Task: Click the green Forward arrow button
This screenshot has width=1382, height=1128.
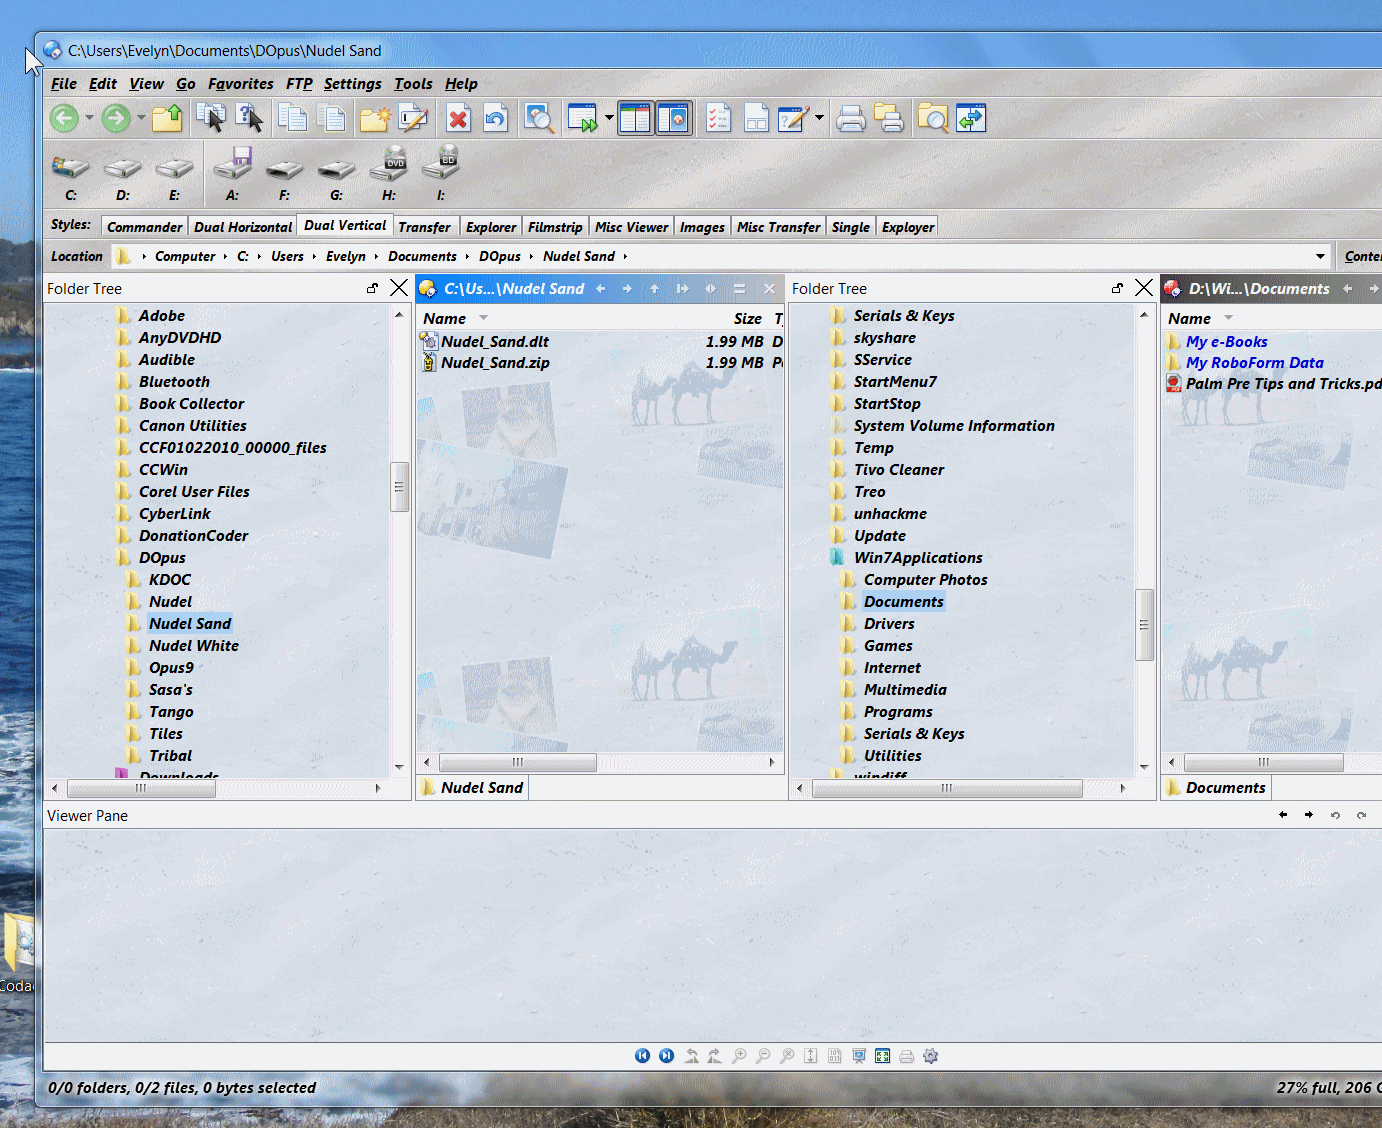Action: point(116,118)
